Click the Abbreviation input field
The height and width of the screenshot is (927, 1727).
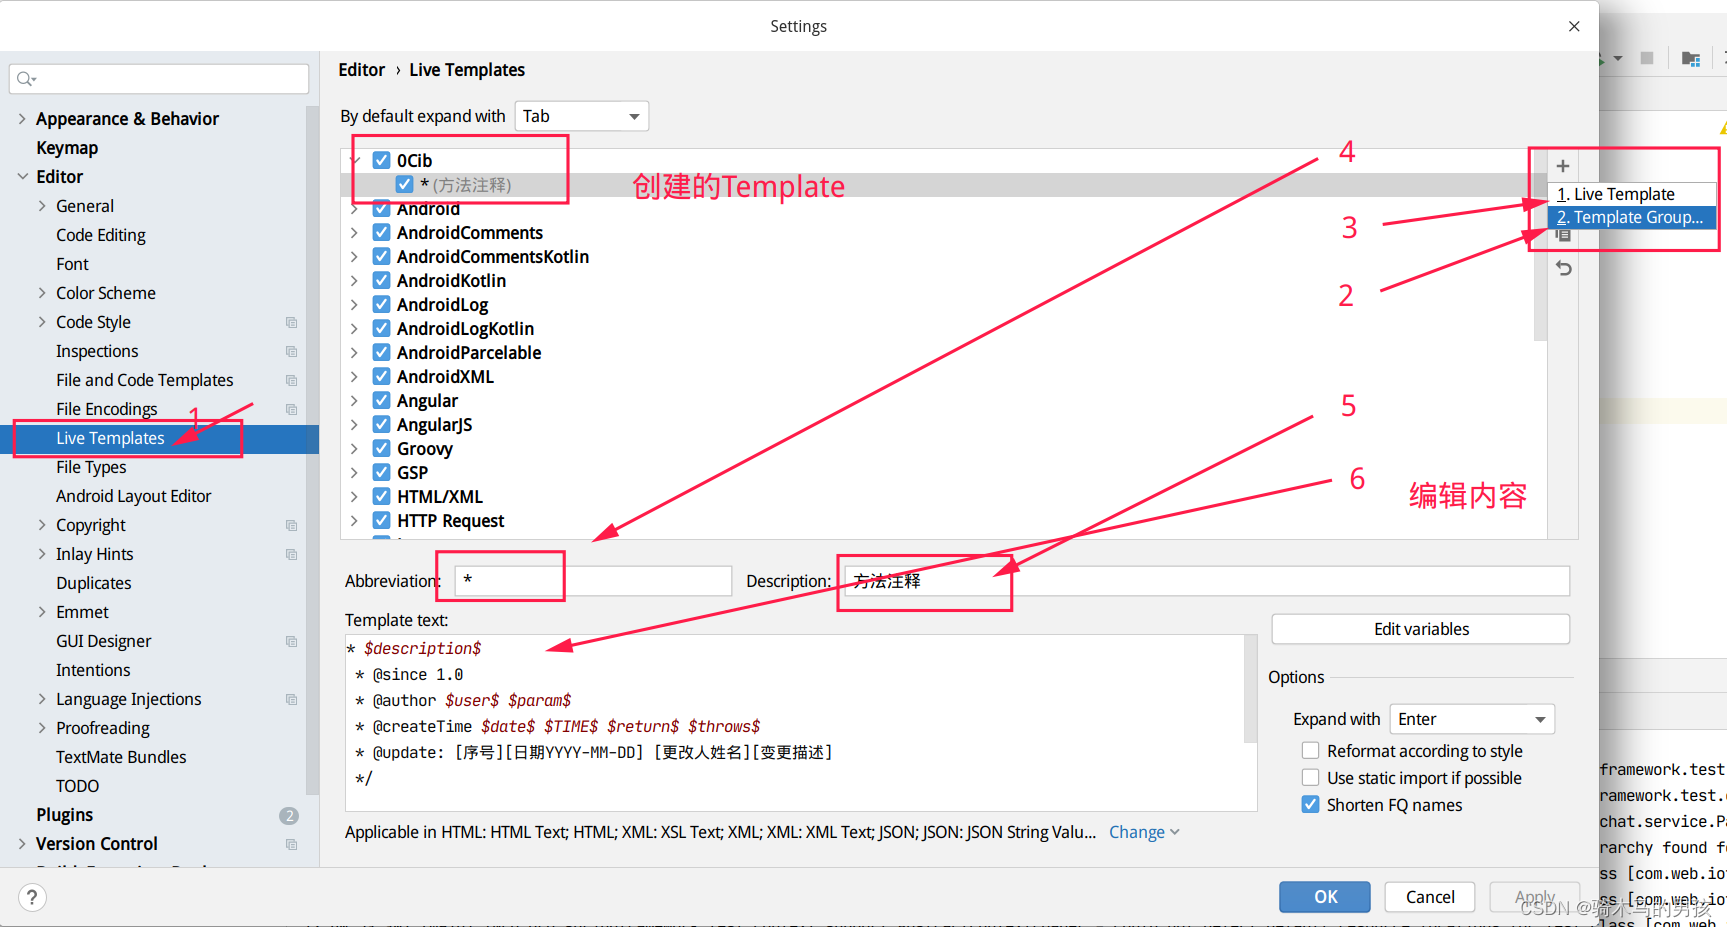tap(593, 581)
